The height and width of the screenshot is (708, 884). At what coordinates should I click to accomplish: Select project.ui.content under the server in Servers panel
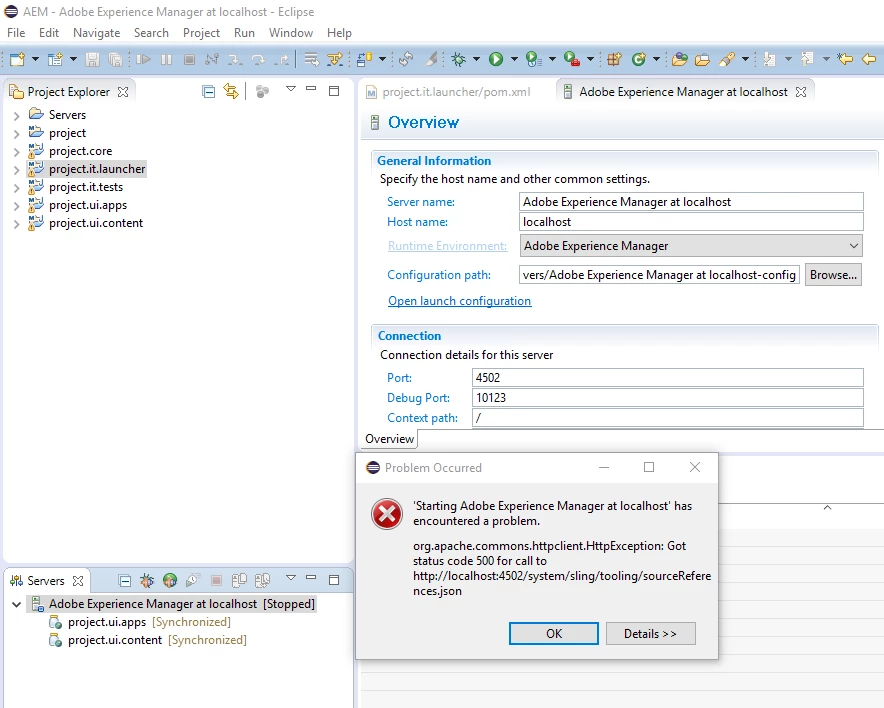click(x=115, y=640)
